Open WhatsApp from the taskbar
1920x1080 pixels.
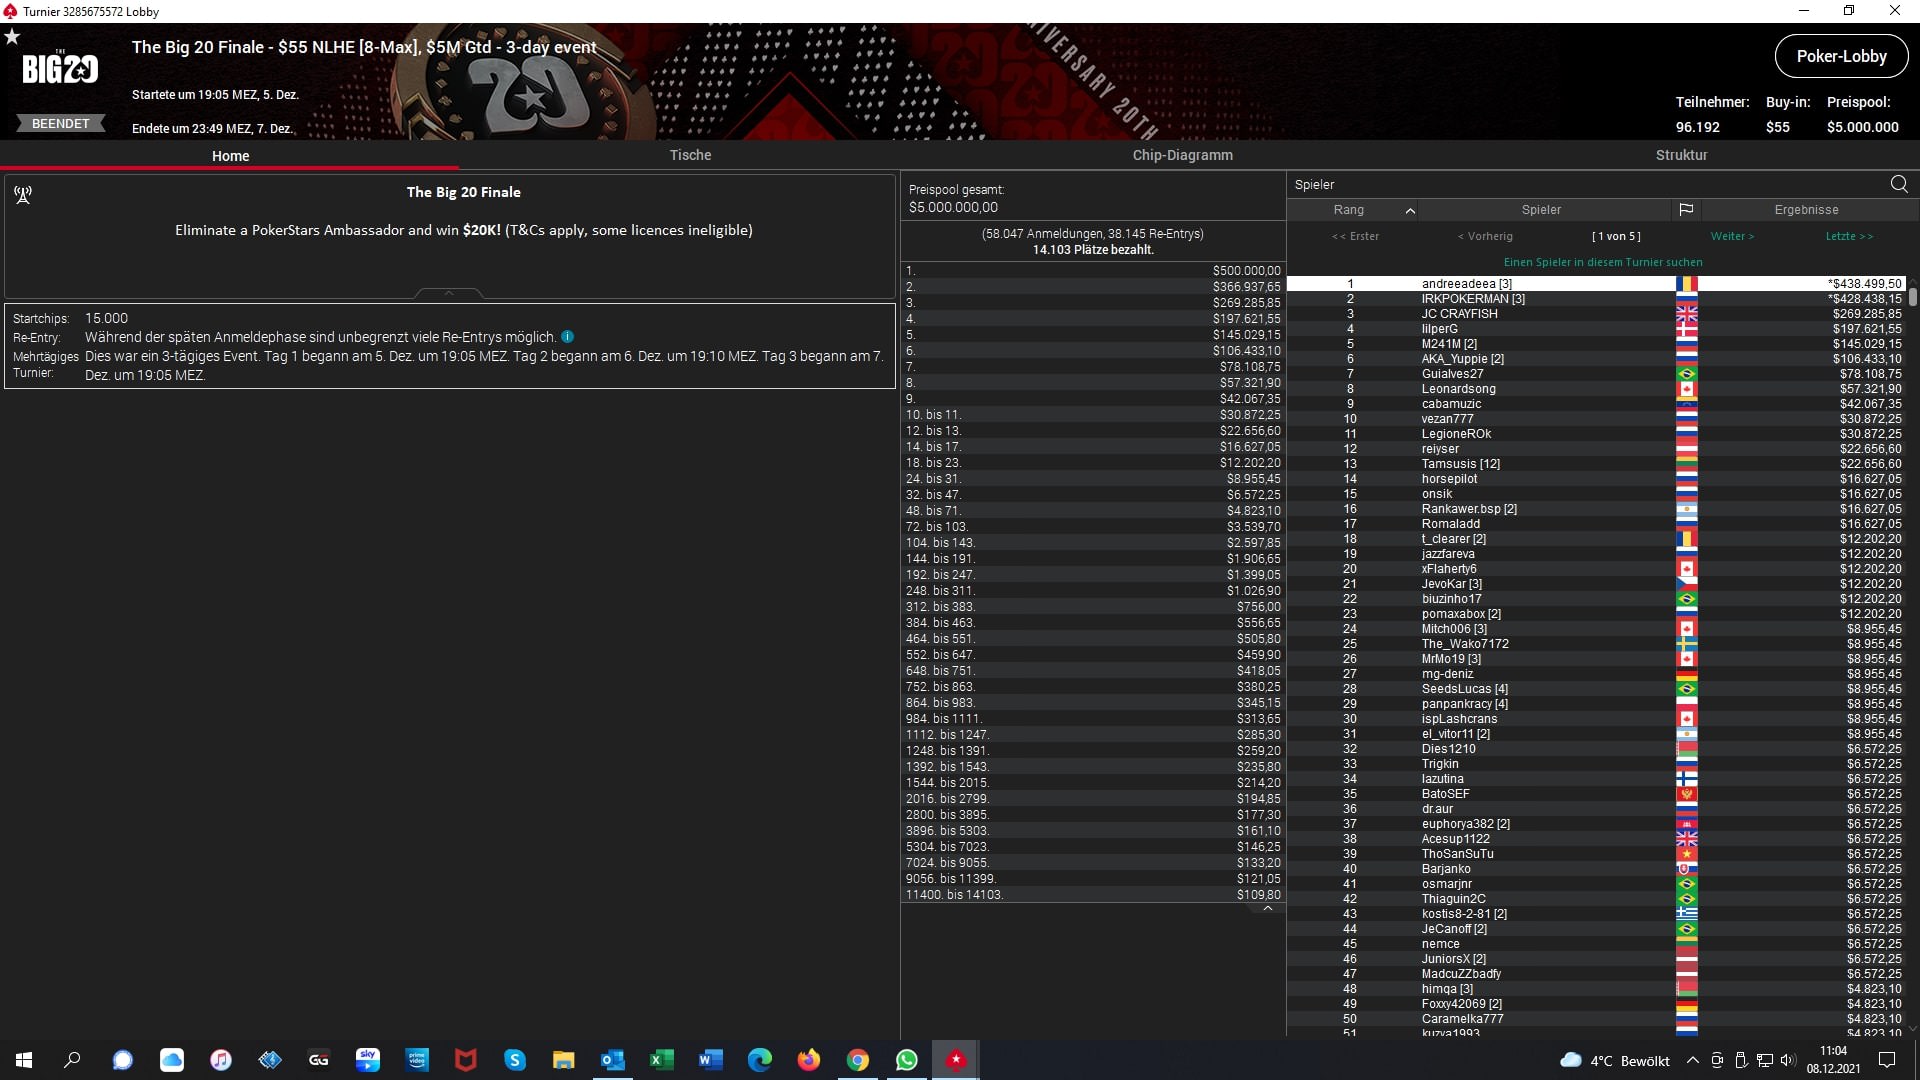pyautogui.click(x=906, y=1060)
